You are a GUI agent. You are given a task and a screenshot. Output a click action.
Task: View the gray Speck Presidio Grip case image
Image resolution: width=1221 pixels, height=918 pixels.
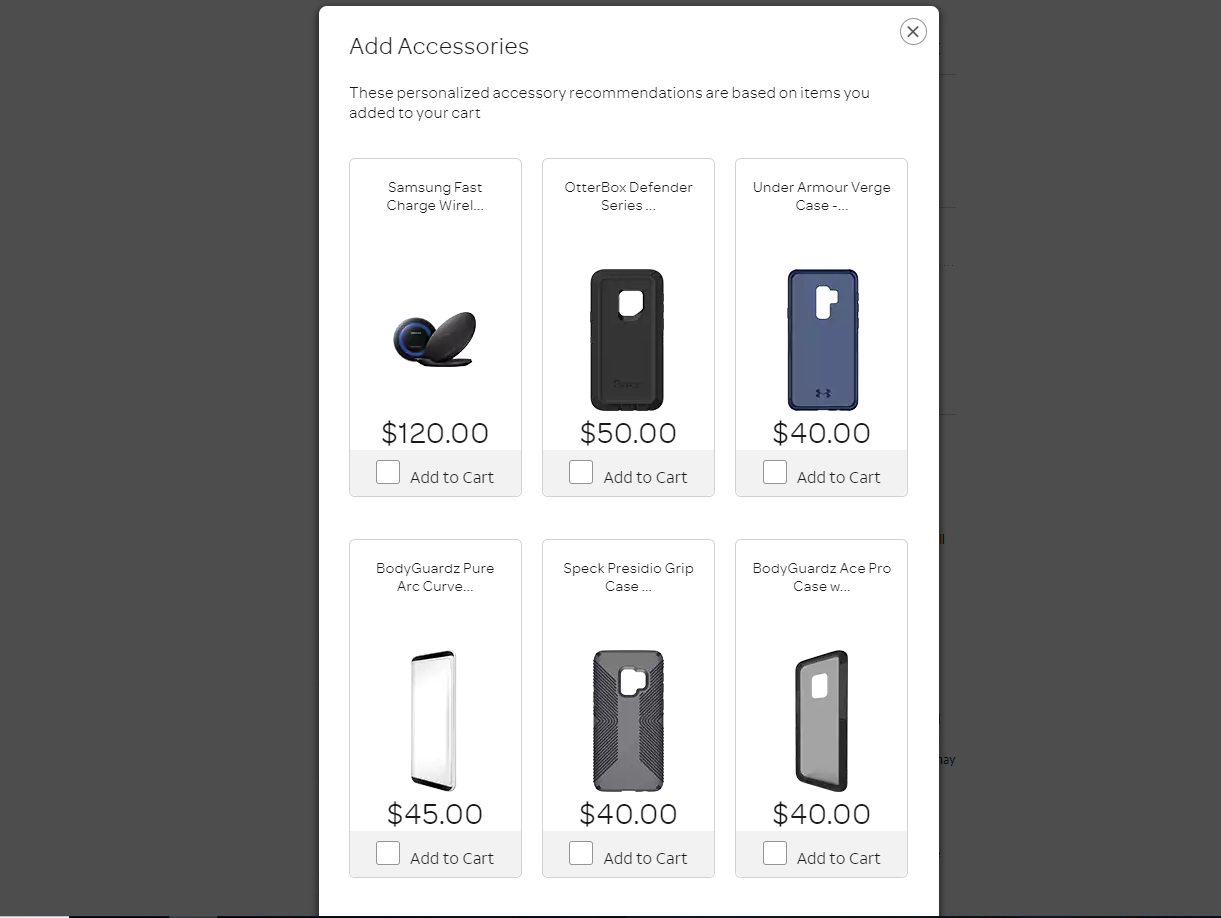[628, 721]
